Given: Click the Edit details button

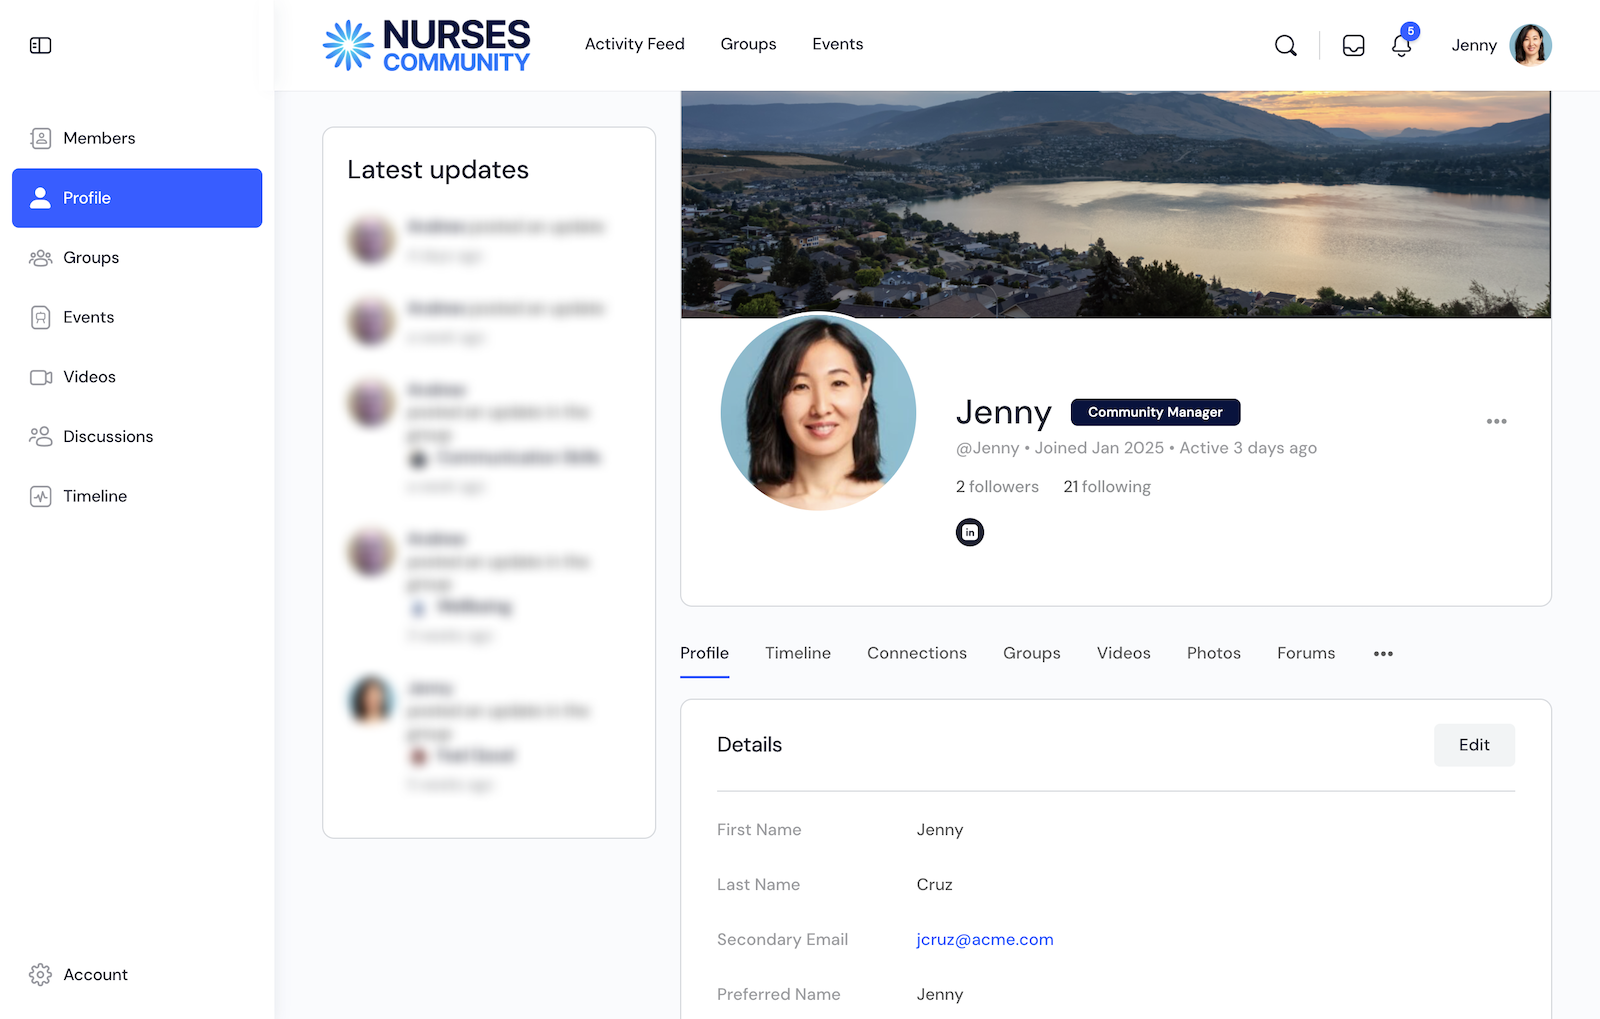Looking at the screenshot, I should [x=1473, y=744].
